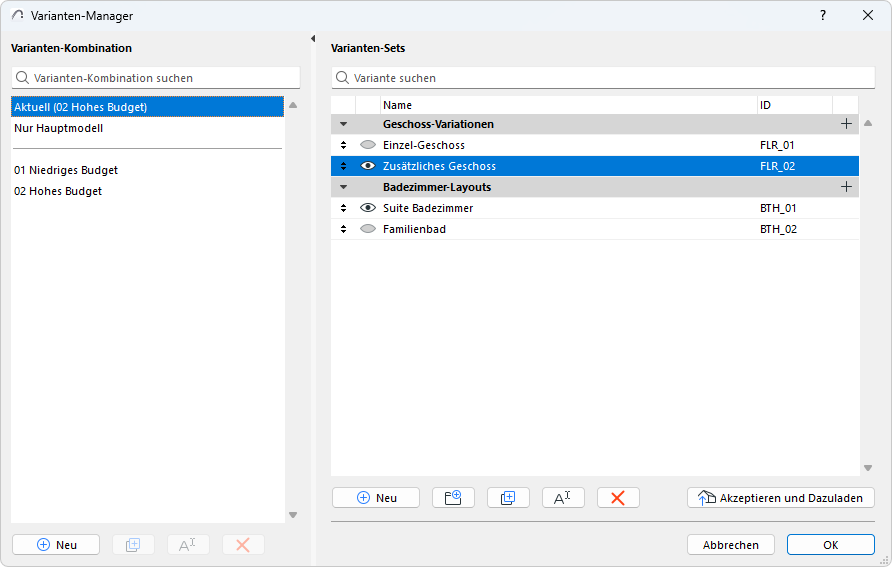Add variant to Geschoss-Variationen with plus icon
The image size is (892, 567).
coord(846,124)
